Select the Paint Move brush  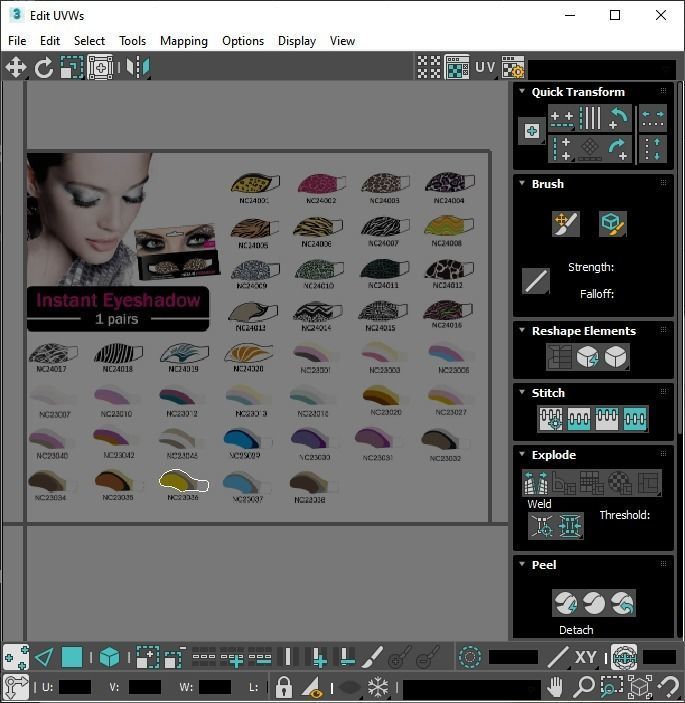(x=565, y=224)
